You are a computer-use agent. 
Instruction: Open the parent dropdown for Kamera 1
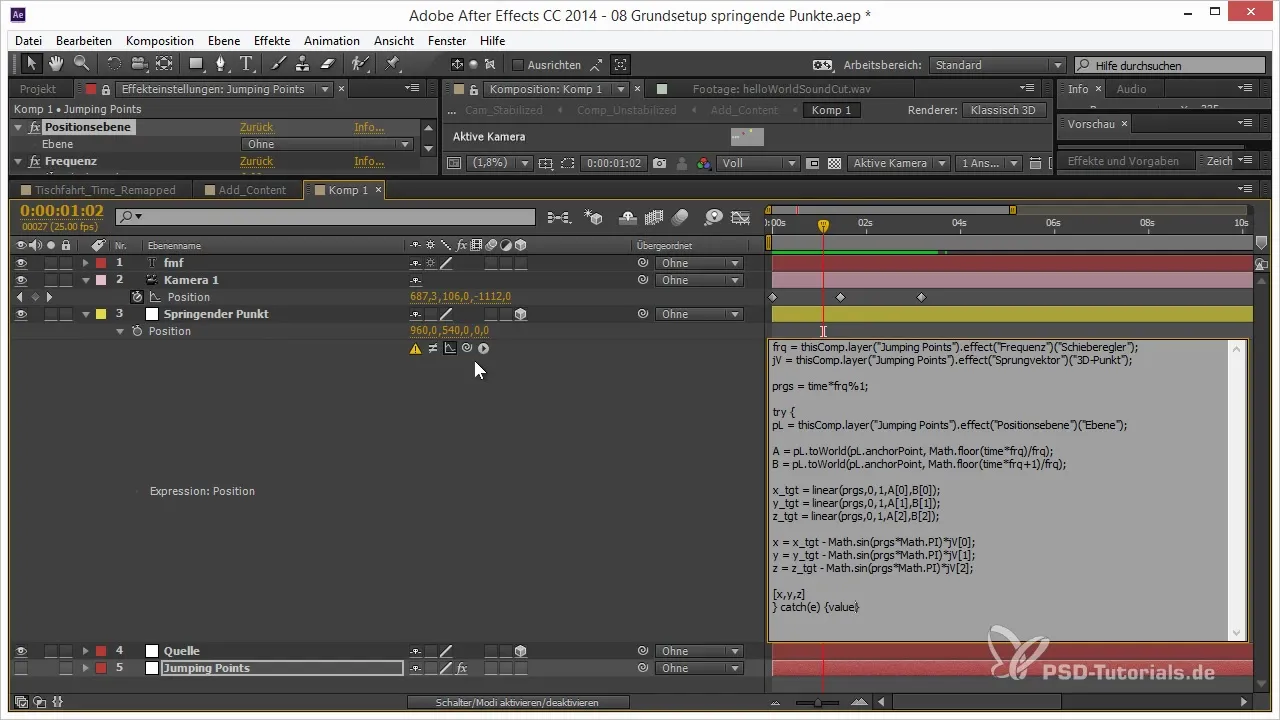(x=699, y=280)
